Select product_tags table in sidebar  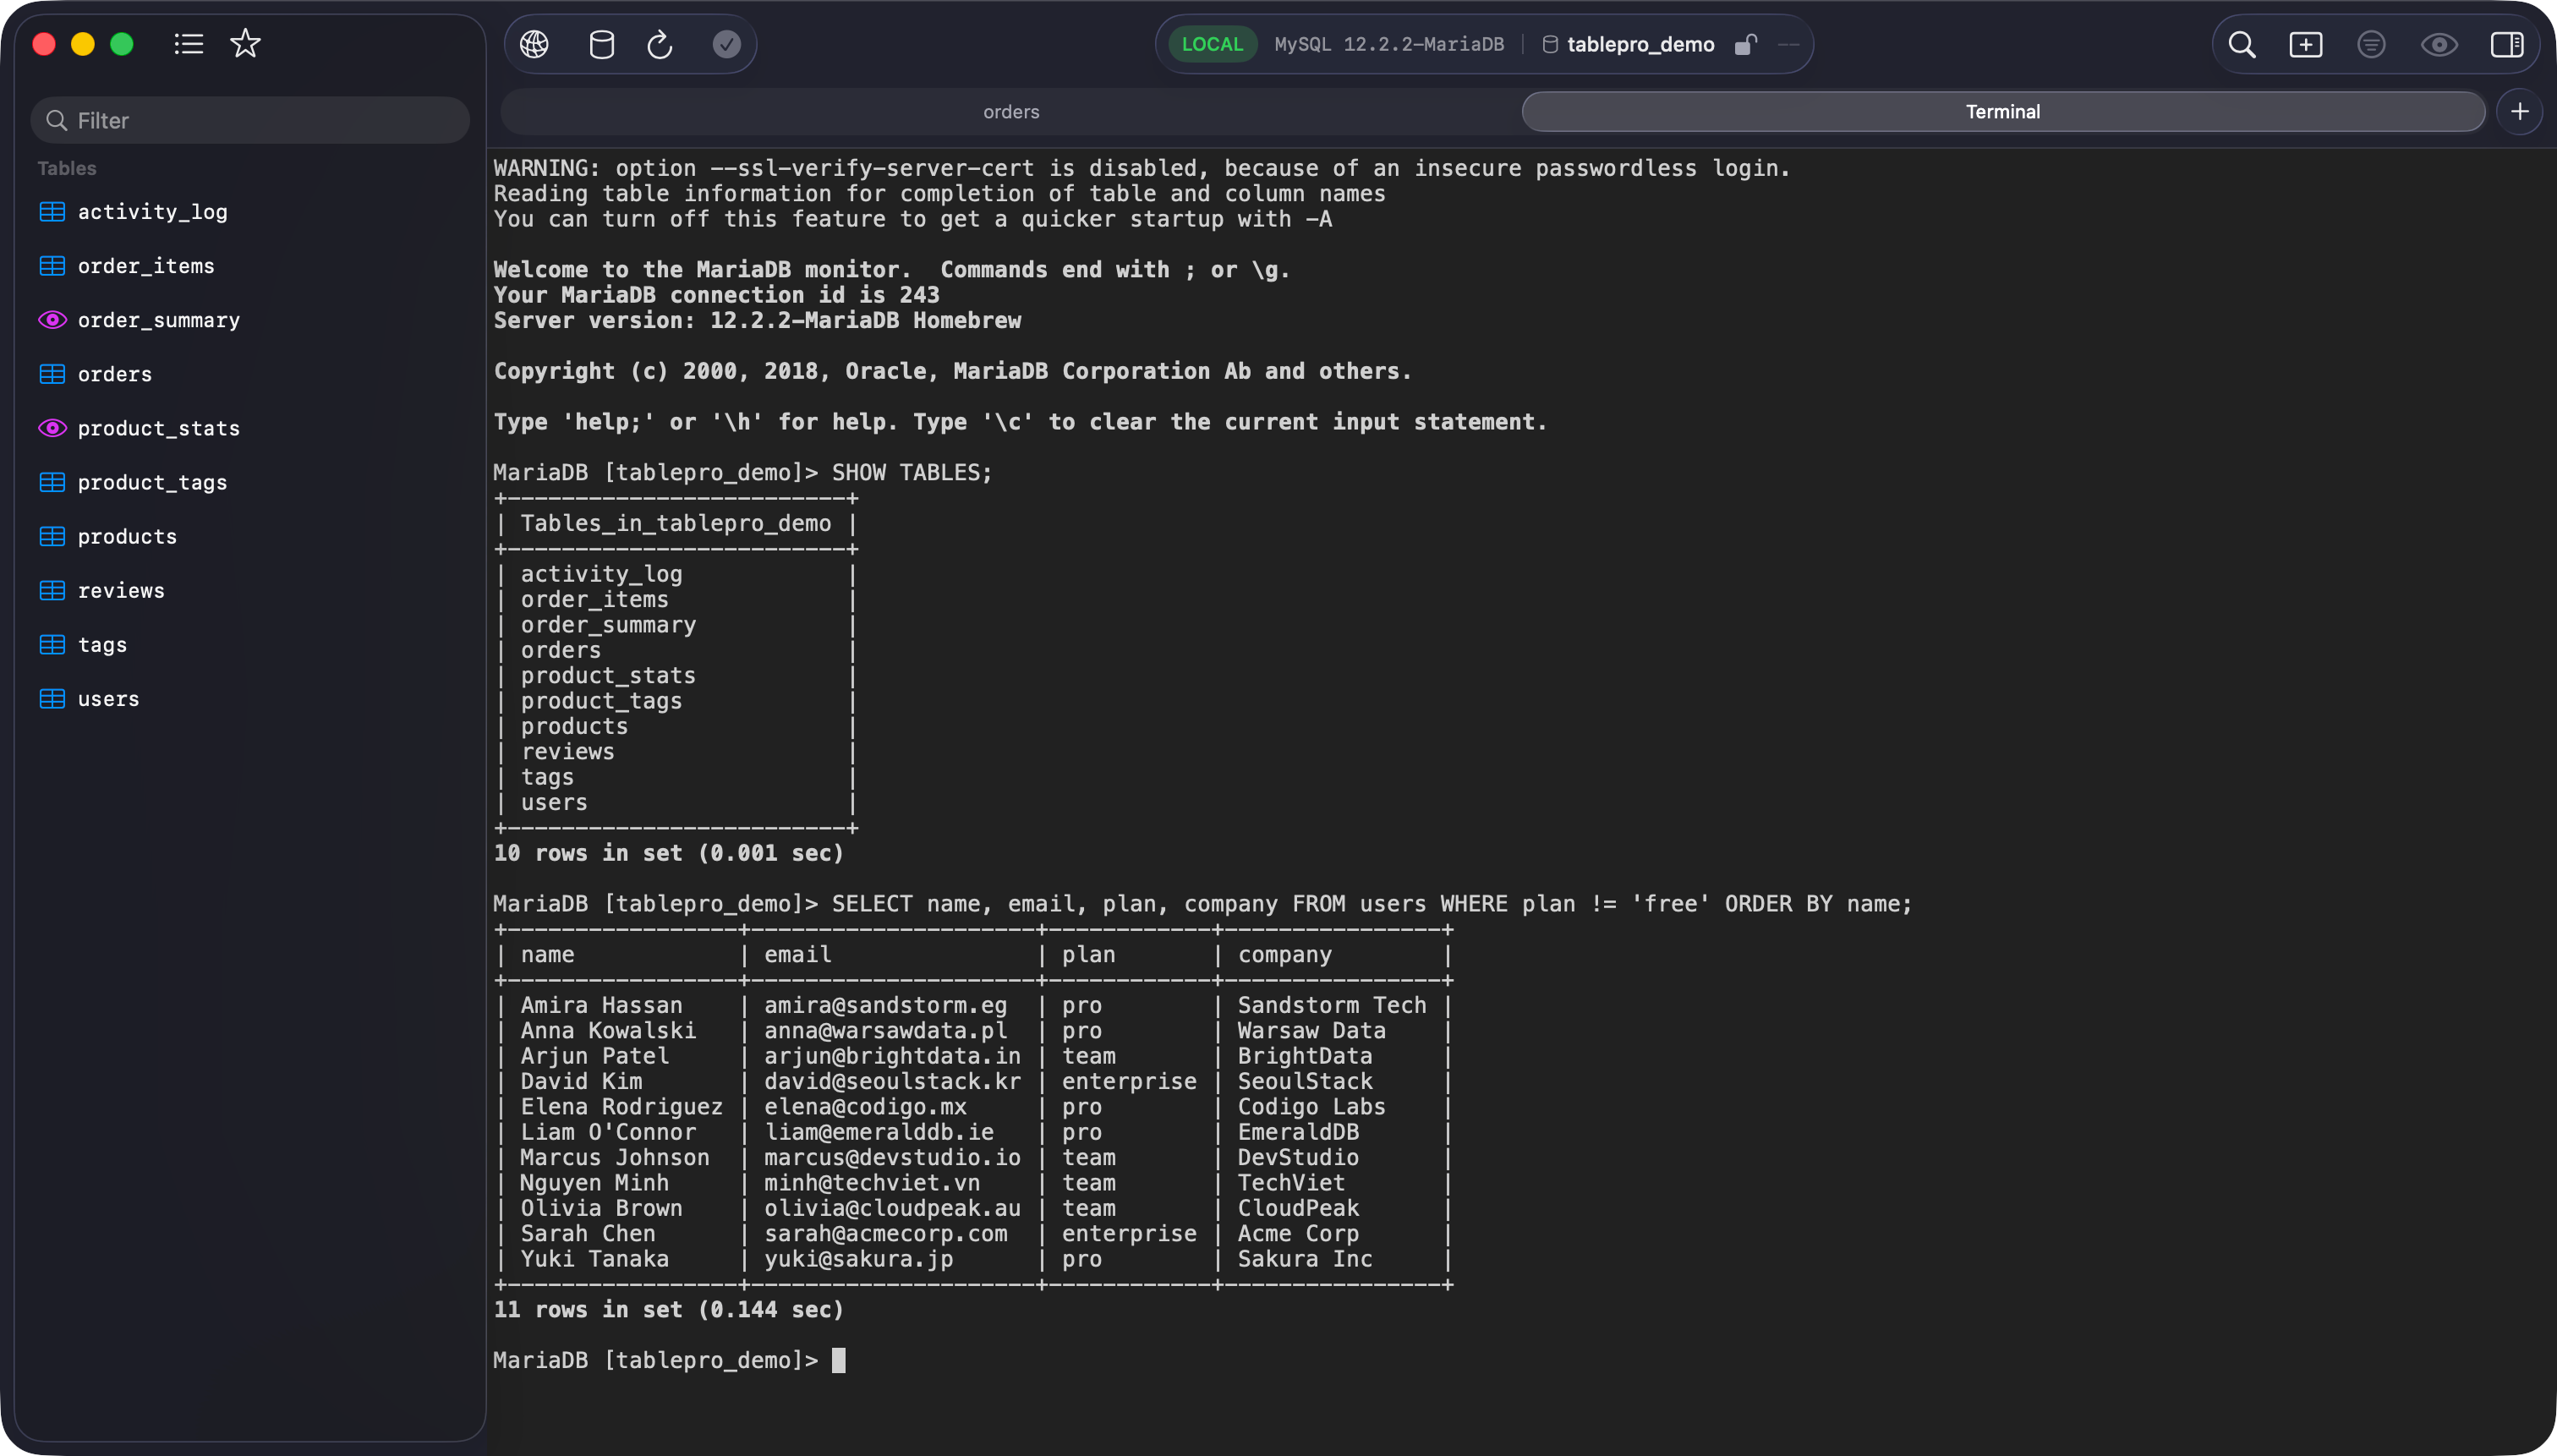(250, 482)
